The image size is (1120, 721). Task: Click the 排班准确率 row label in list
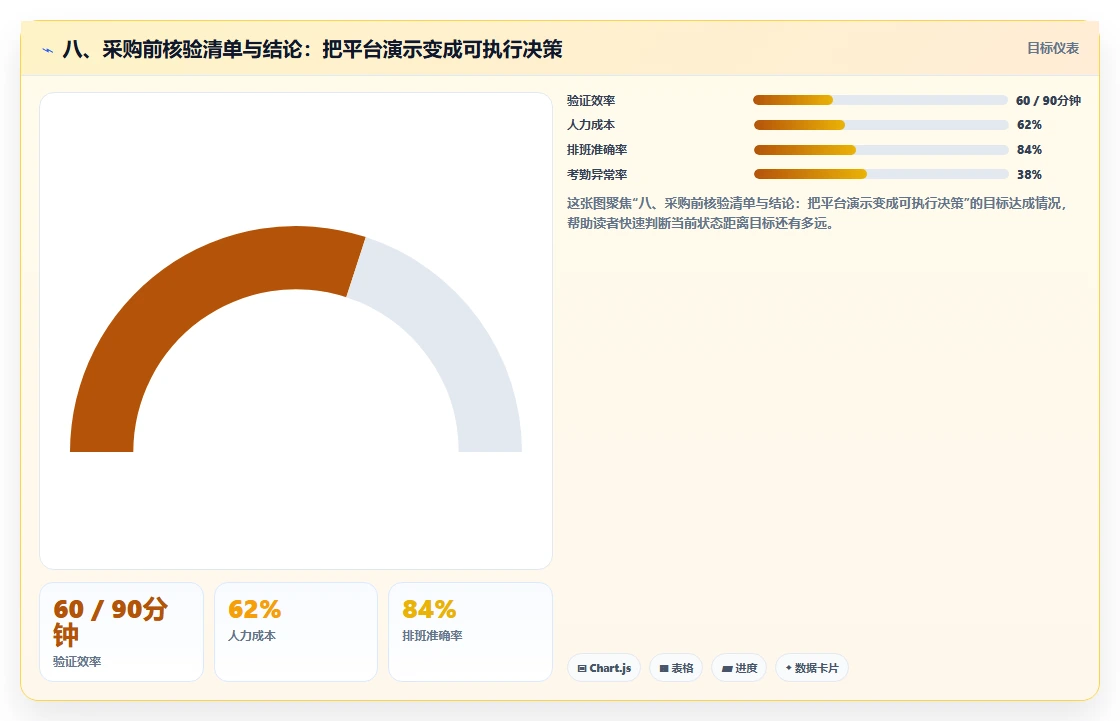597,150
